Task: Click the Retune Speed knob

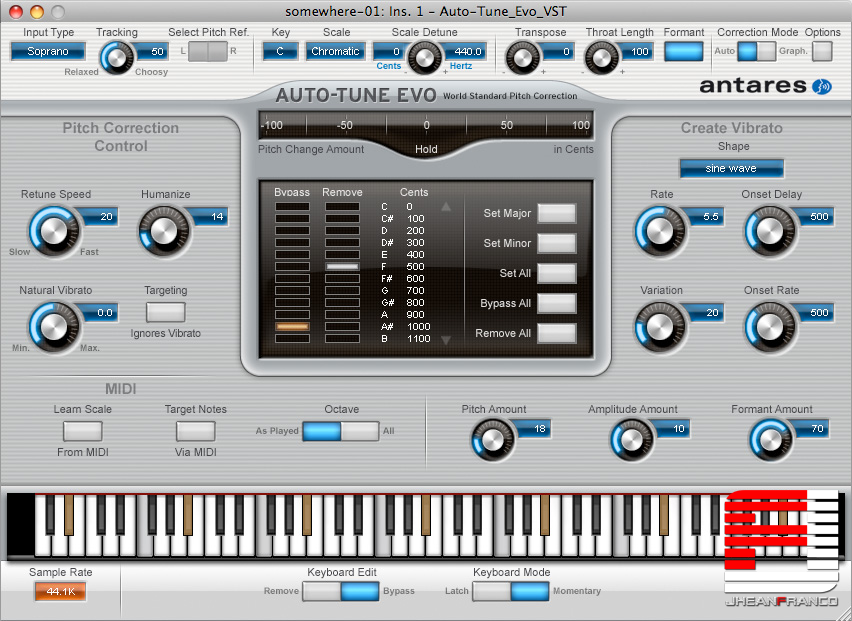Action: pos(54,231)
